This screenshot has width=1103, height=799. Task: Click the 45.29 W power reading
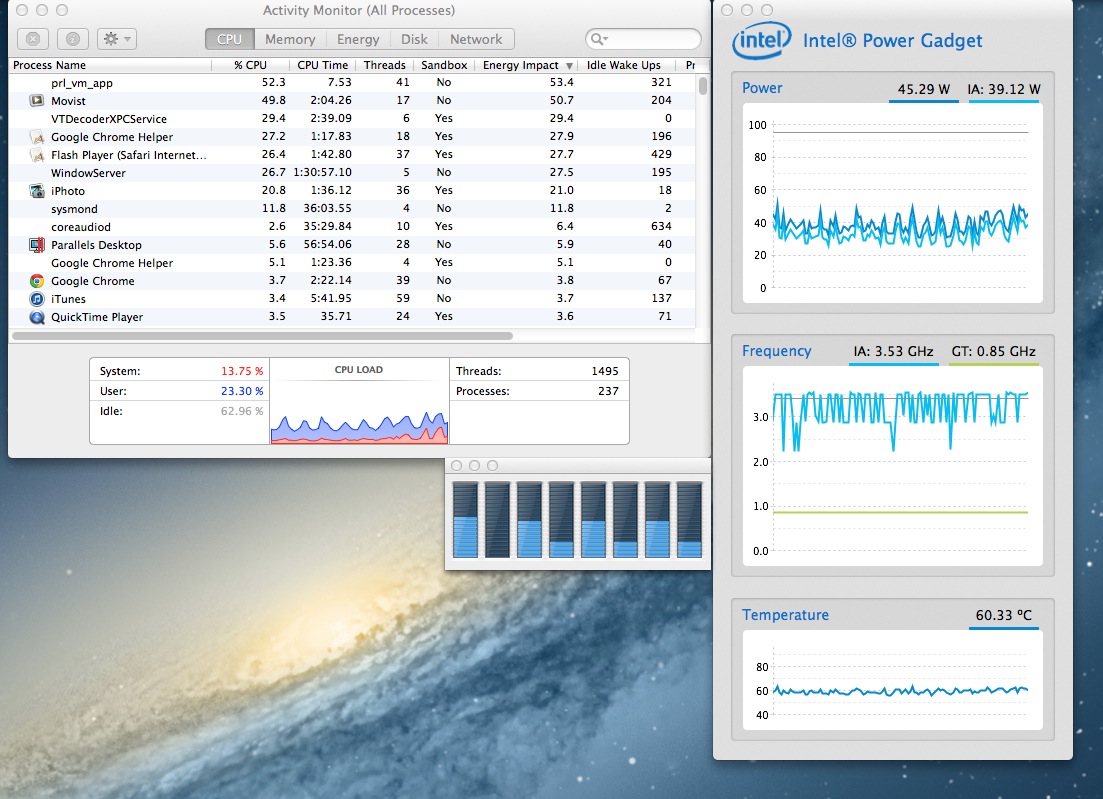[x=924, y=89]
